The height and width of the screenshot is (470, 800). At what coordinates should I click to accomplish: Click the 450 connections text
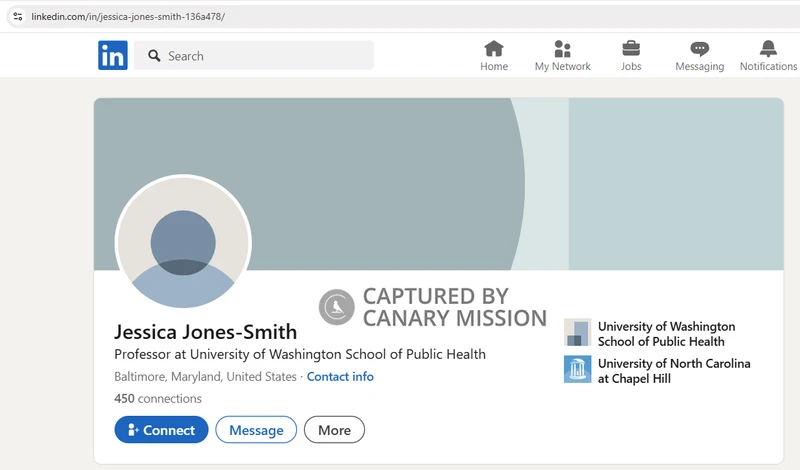click(158, 399)
